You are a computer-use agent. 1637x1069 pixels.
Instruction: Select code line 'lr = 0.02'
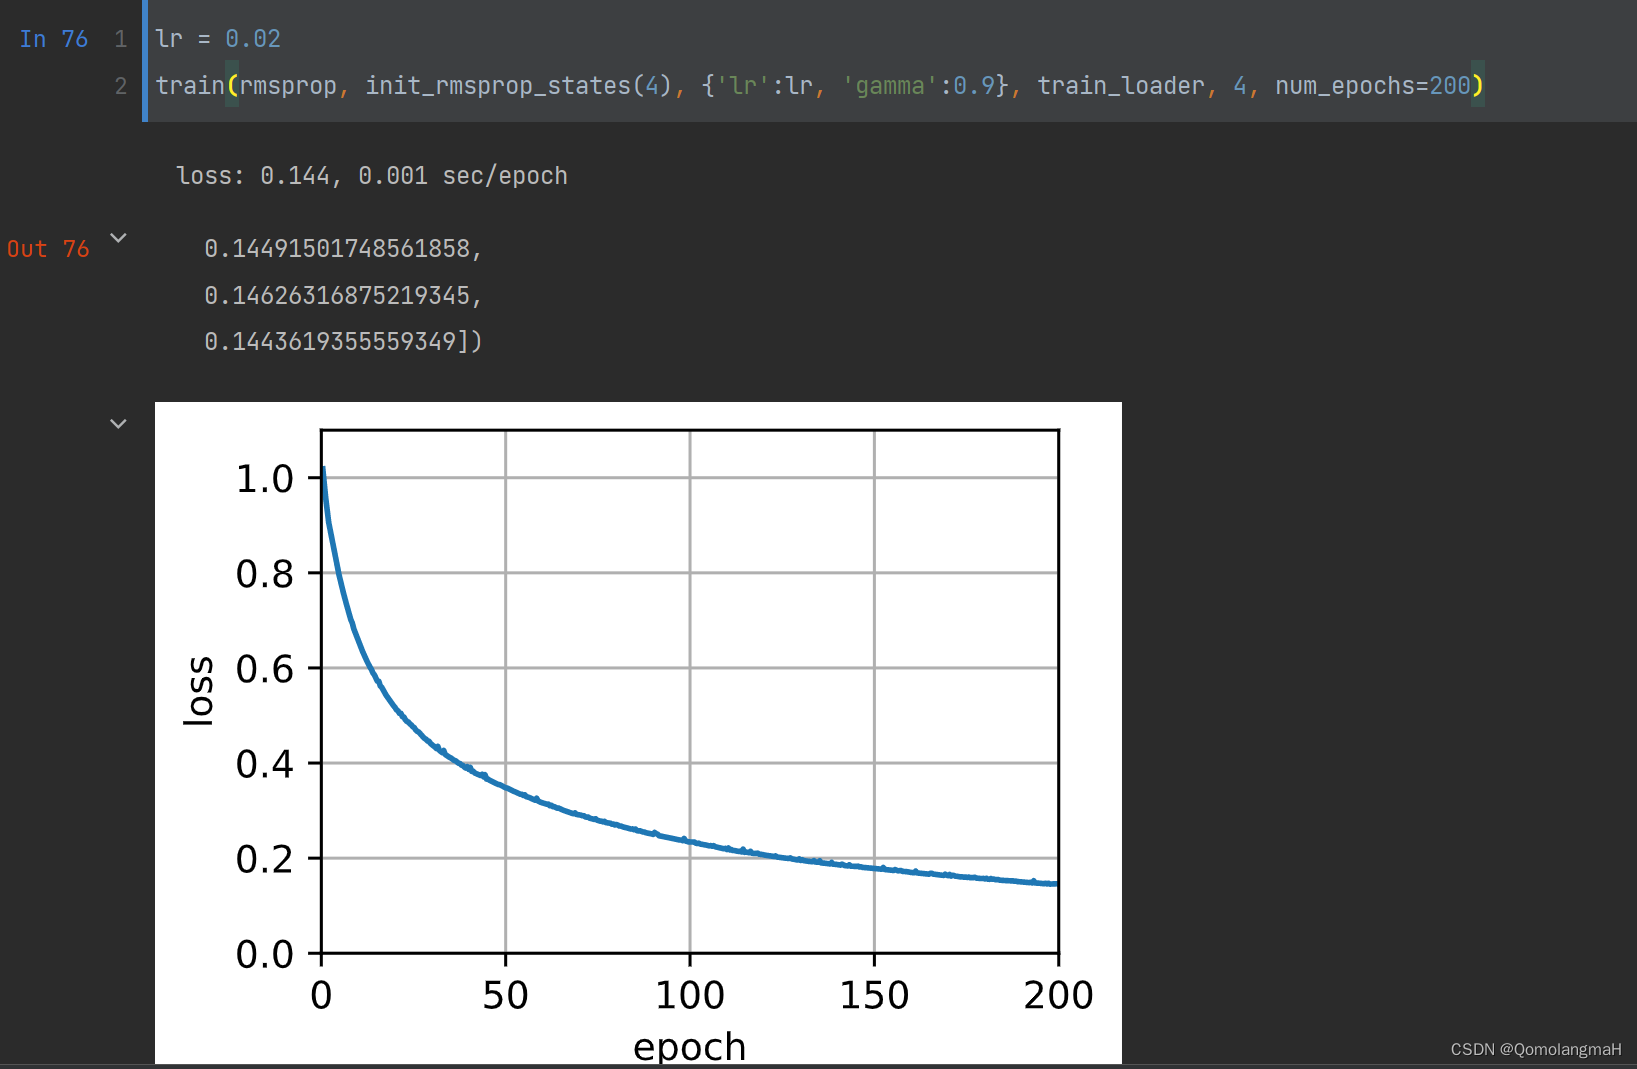coord(218,39)
